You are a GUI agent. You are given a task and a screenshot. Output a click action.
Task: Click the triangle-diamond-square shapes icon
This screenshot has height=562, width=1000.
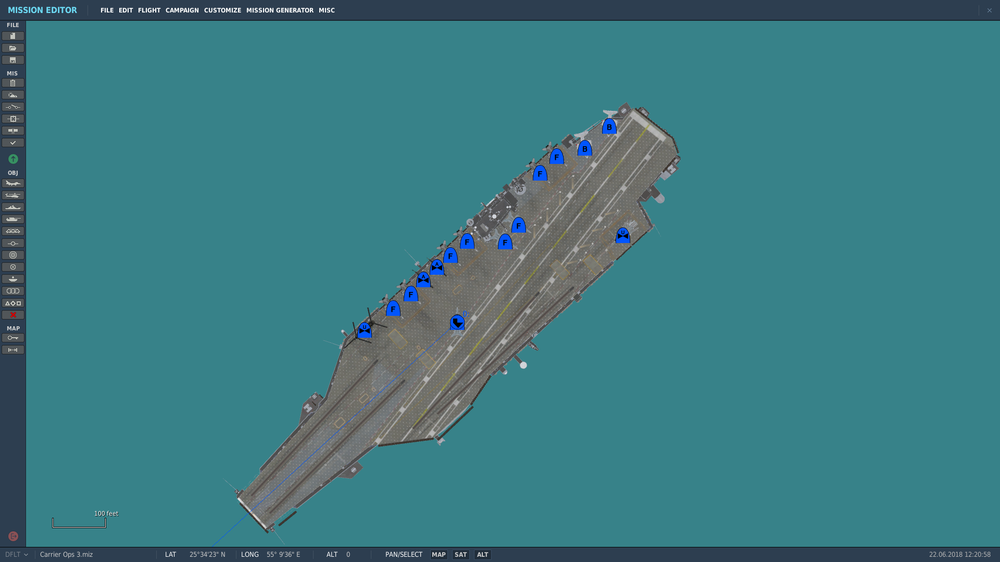(x=13, y=303)
